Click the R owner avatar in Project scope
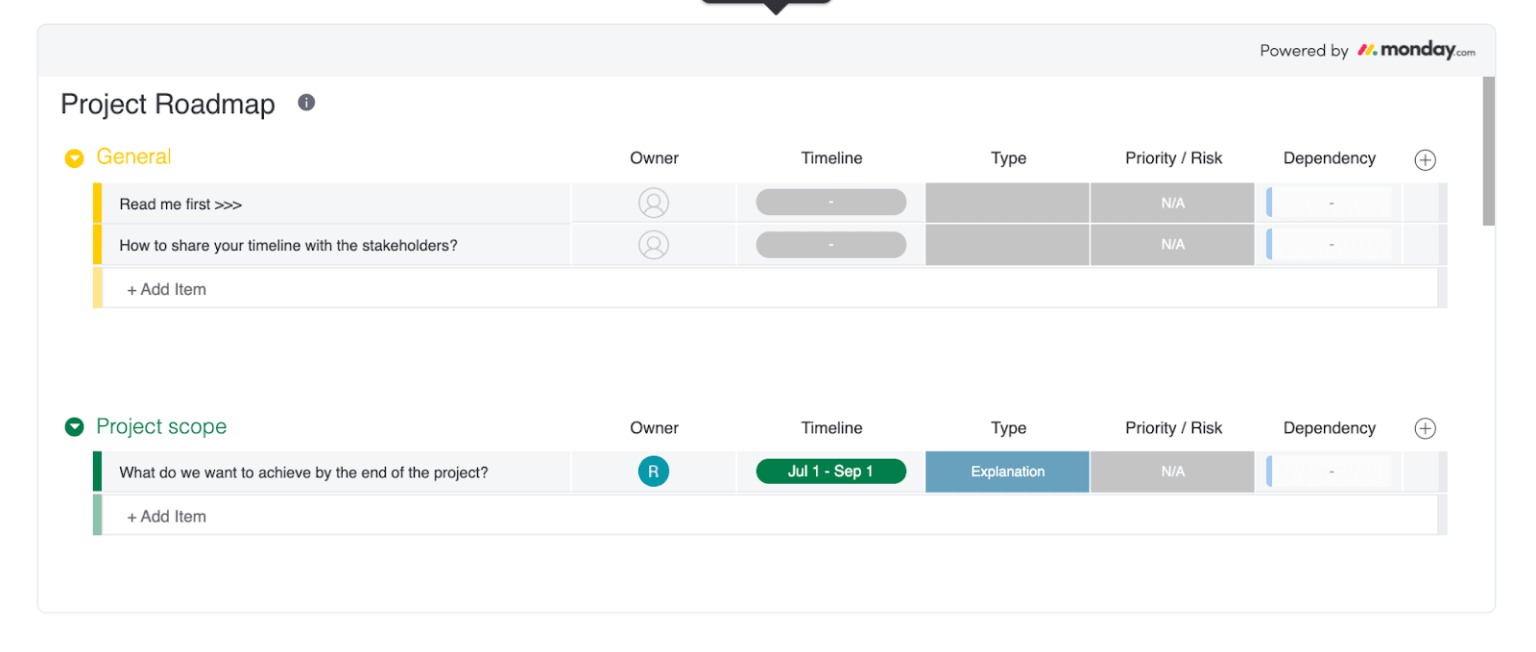The height and width of the screenshot is (652, 1536). click(x=653, y=472)
